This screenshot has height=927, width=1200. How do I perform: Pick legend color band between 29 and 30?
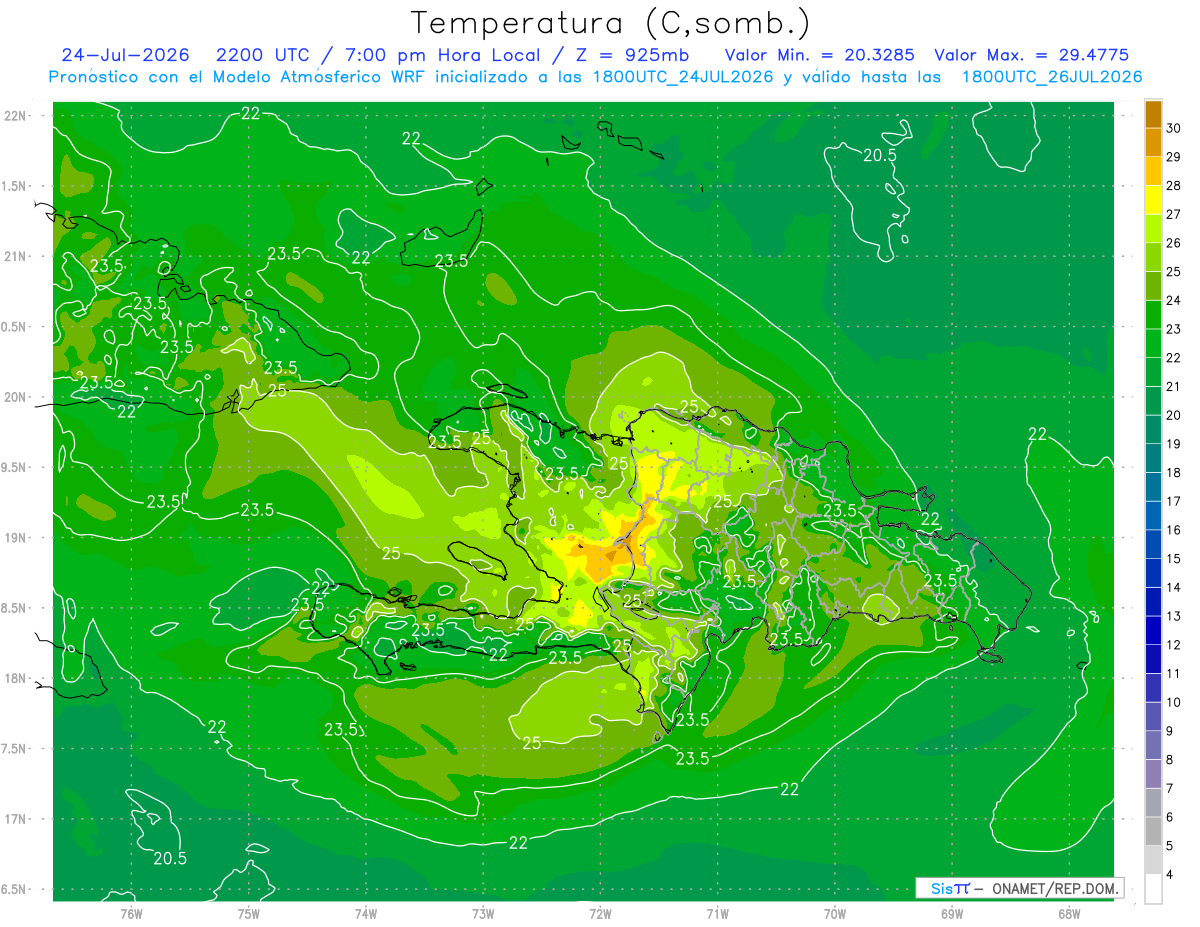1153,142
